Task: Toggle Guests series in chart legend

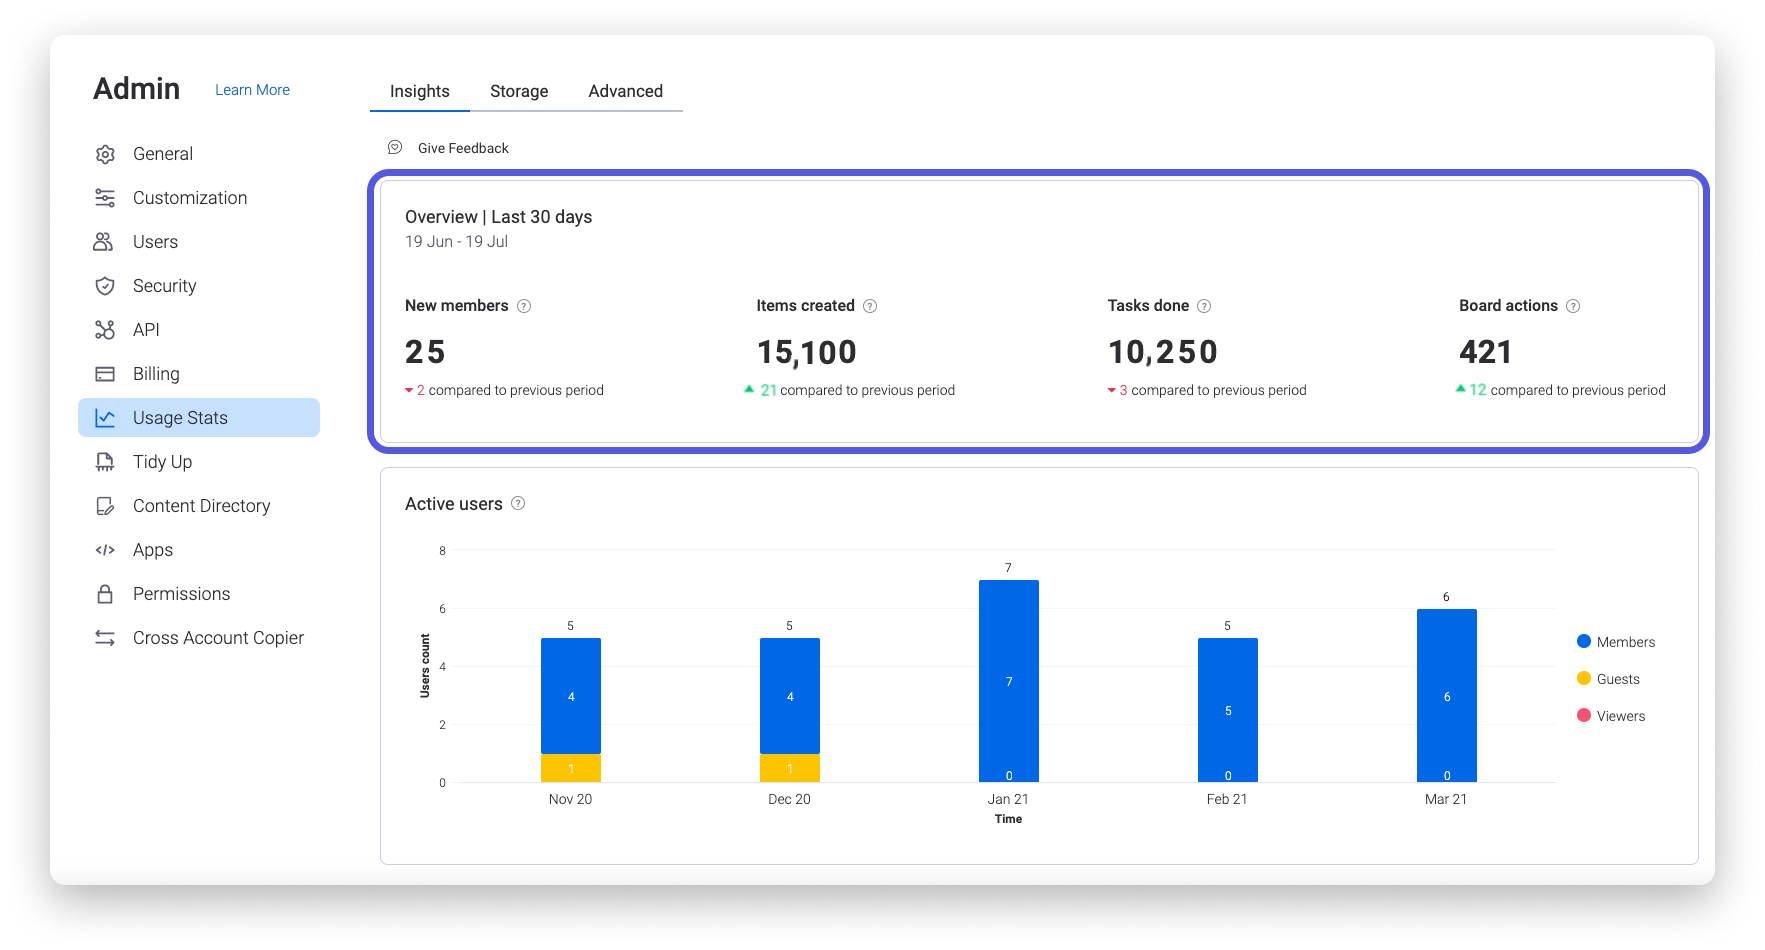Action: coord(1608,679)
